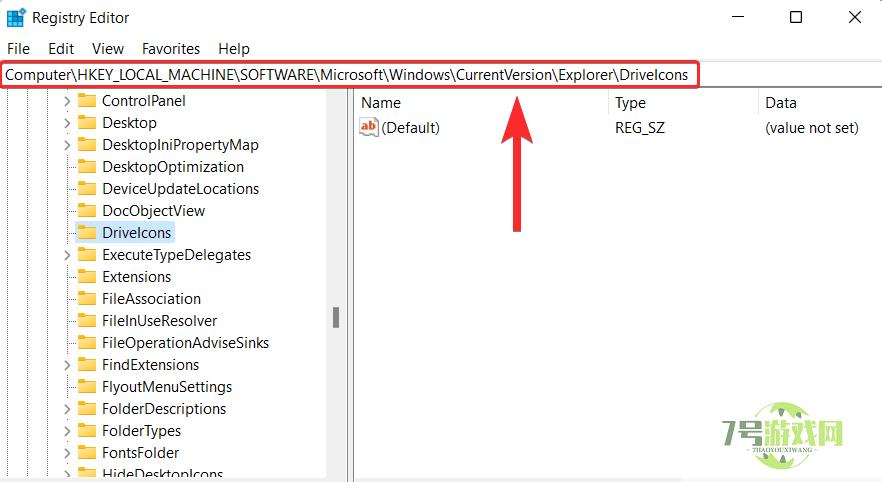Select the ControlPanel tree label

pos(143,101)
